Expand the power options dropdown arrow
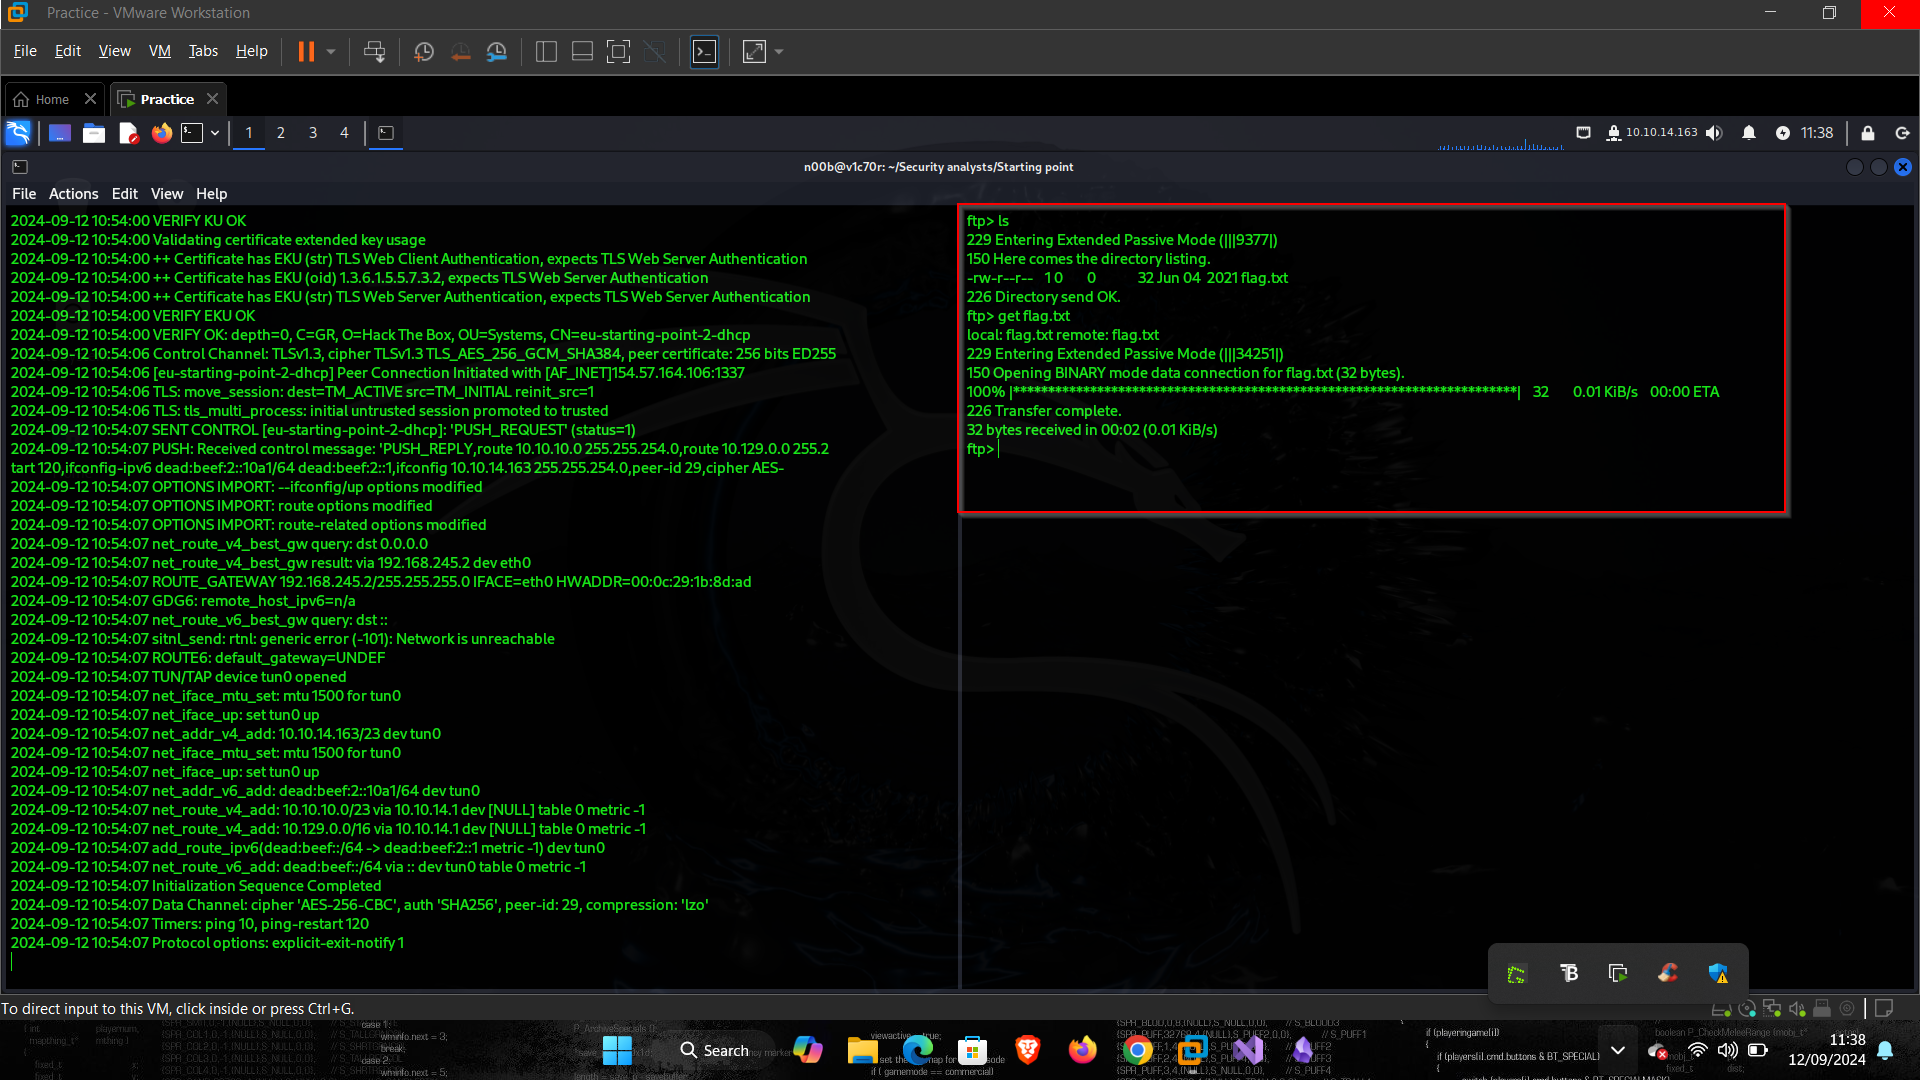Image resolution: width=1920 pixels, height=1080 pixels. (x=331, y=52)
